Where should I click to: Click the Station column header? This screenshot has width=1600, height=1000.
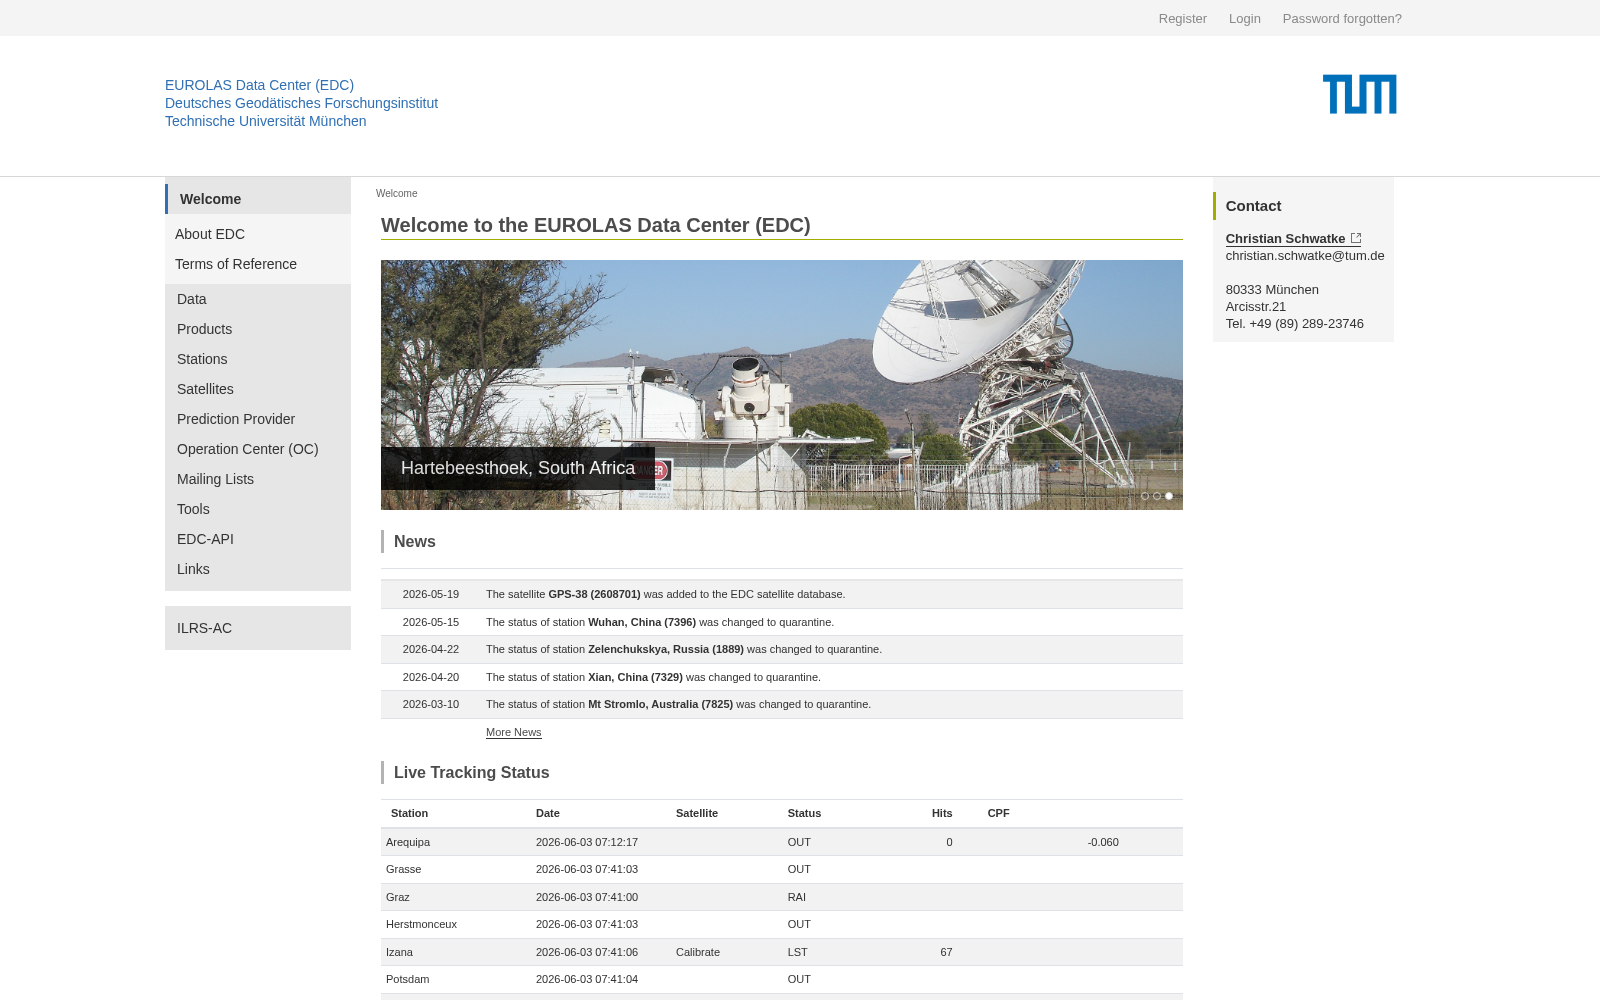point(409,813)
